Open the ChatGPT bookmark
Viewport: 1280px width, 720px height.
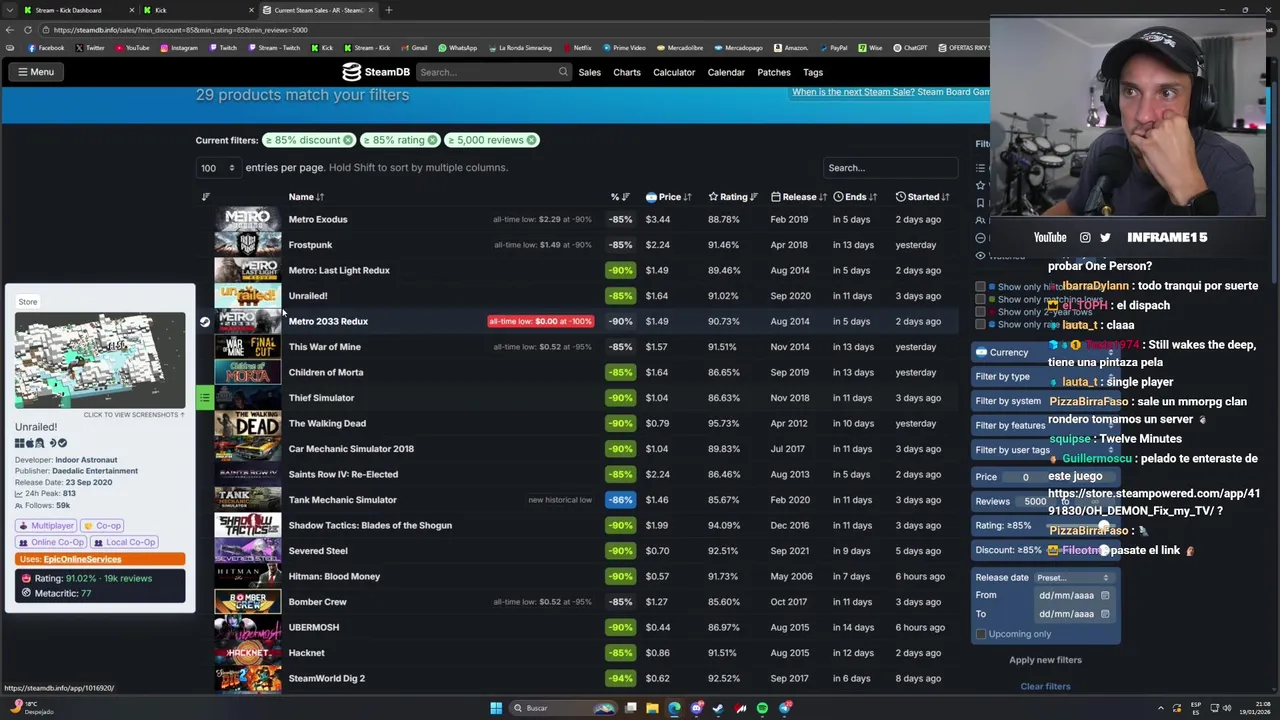point(910,48)
